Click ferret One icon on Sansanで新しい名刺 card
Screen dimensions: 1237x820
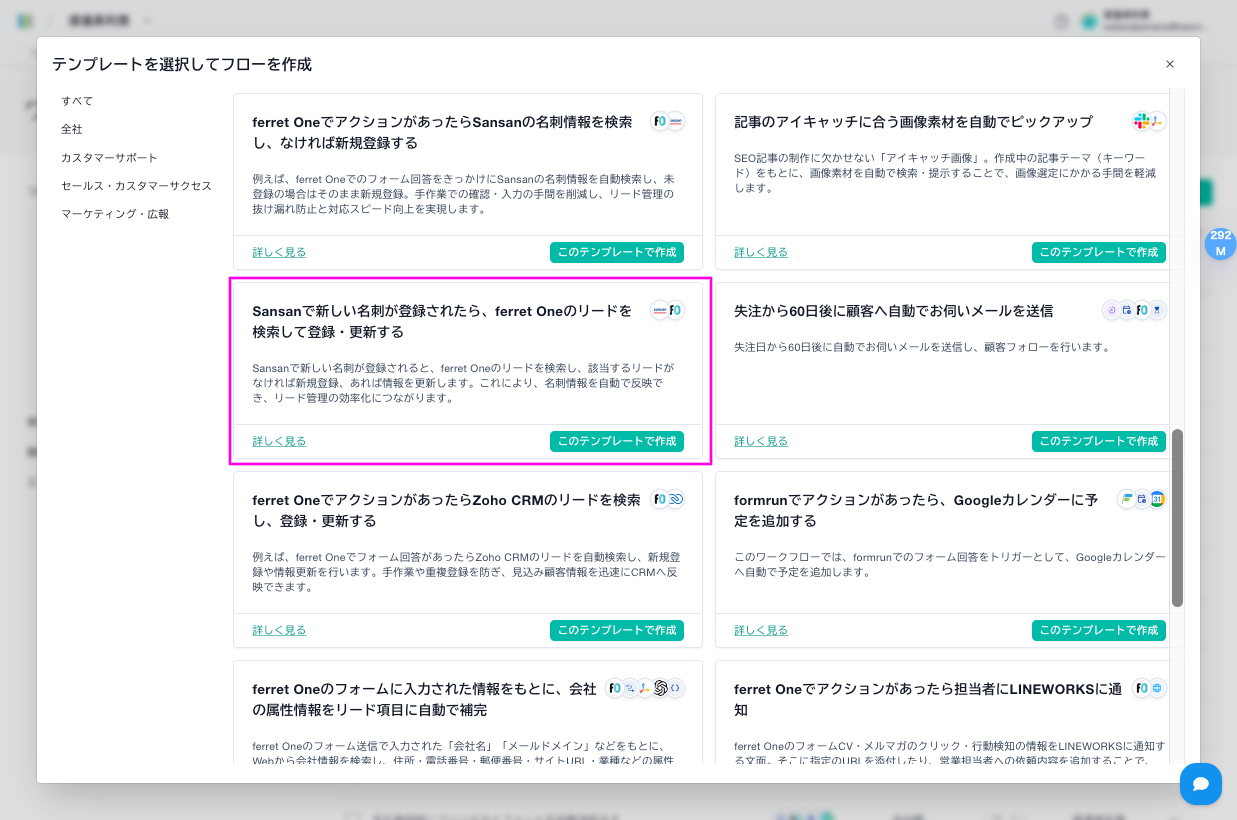[676, 310]
